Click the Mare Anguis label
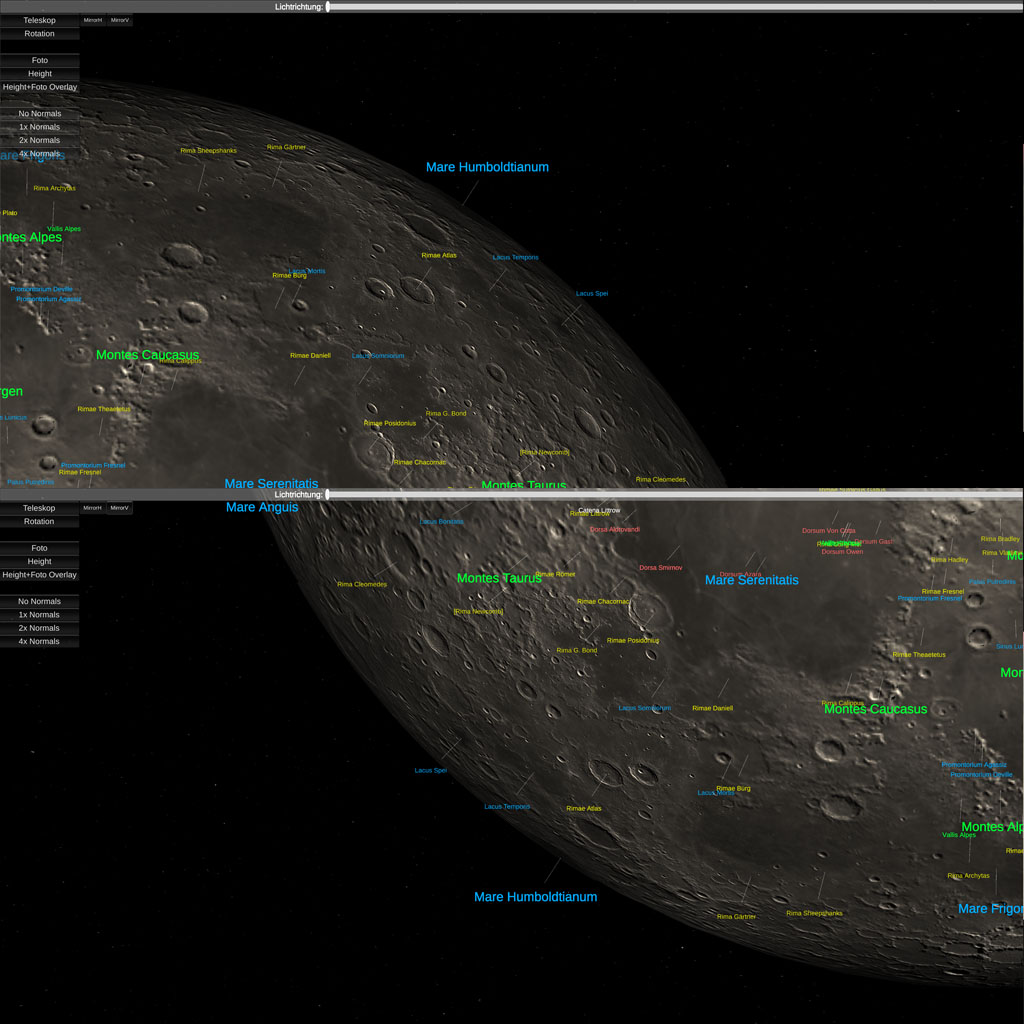The width and height of the screenshot is (1024, 1024). 262,507
